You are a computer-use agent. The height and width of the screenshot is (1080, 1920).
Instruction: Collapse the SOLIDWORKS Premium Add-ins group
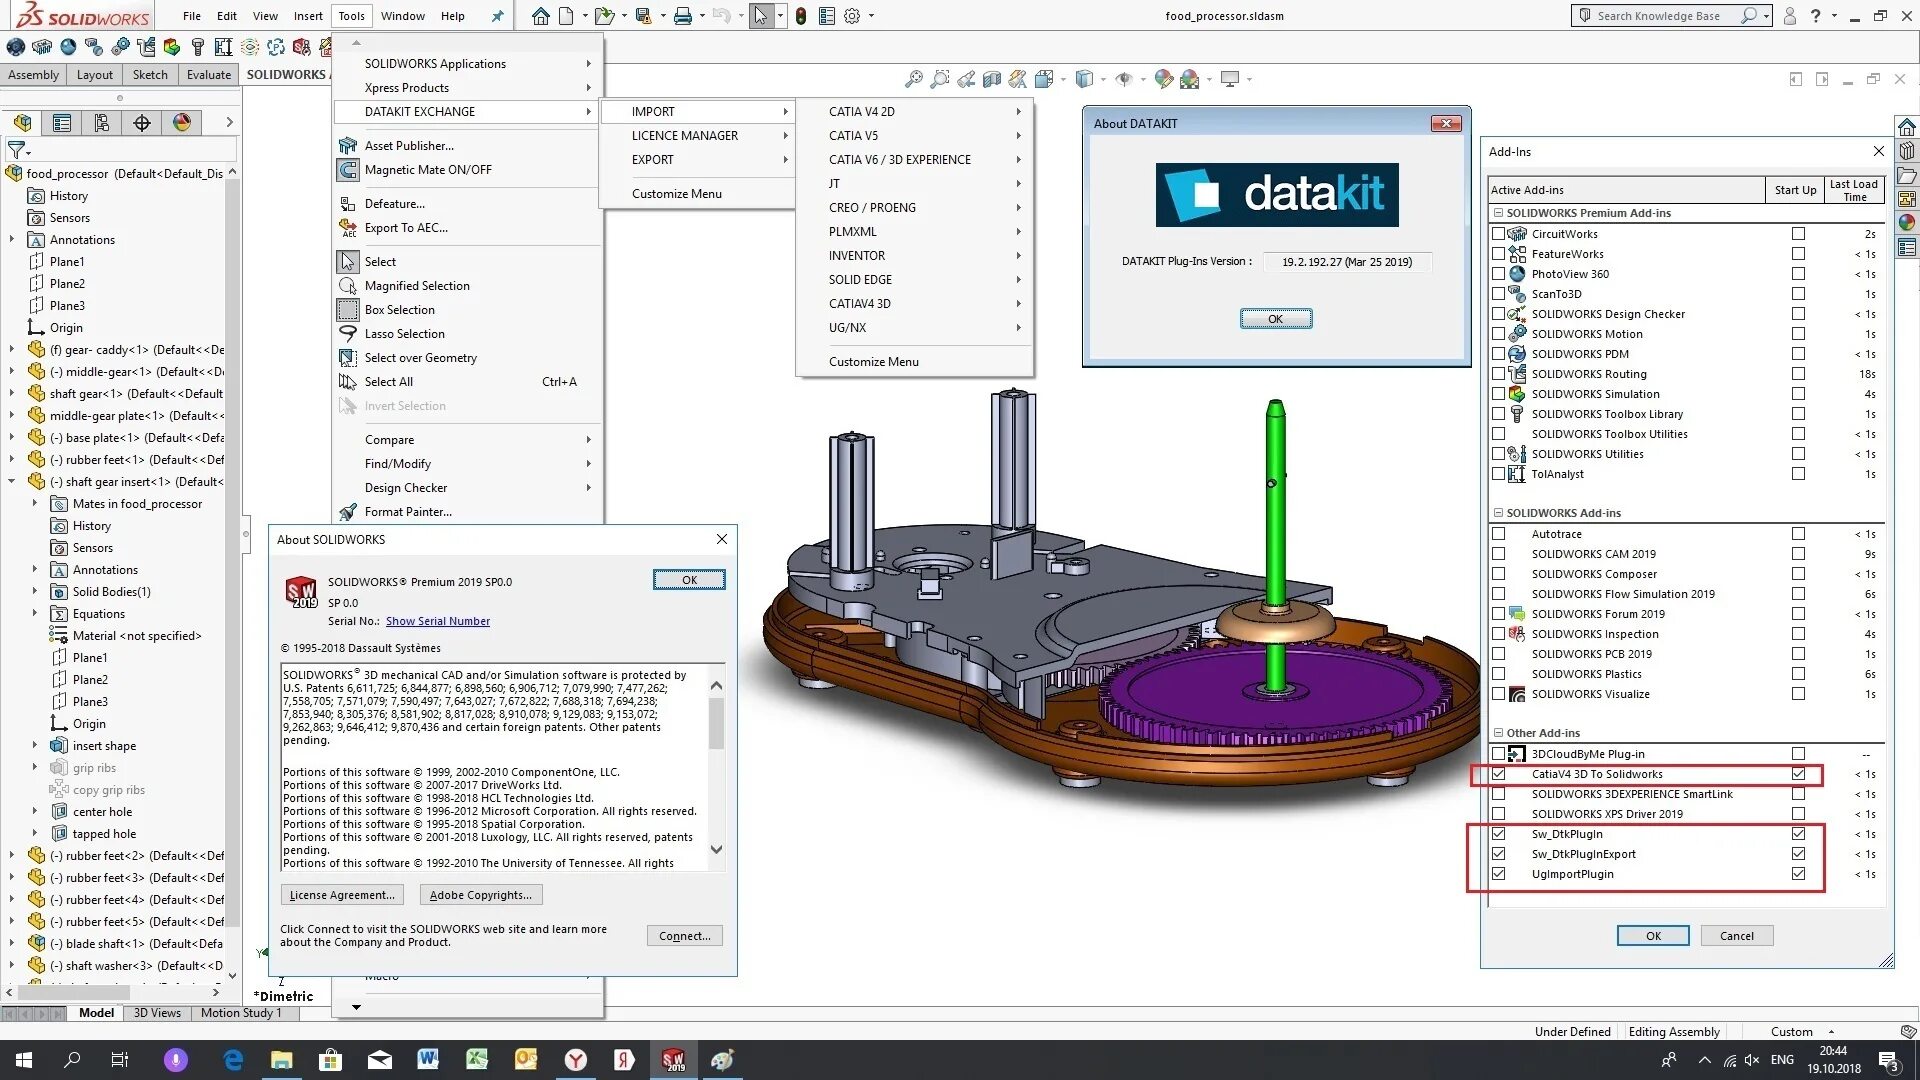pyautogui.click(x=1498, y=213)
